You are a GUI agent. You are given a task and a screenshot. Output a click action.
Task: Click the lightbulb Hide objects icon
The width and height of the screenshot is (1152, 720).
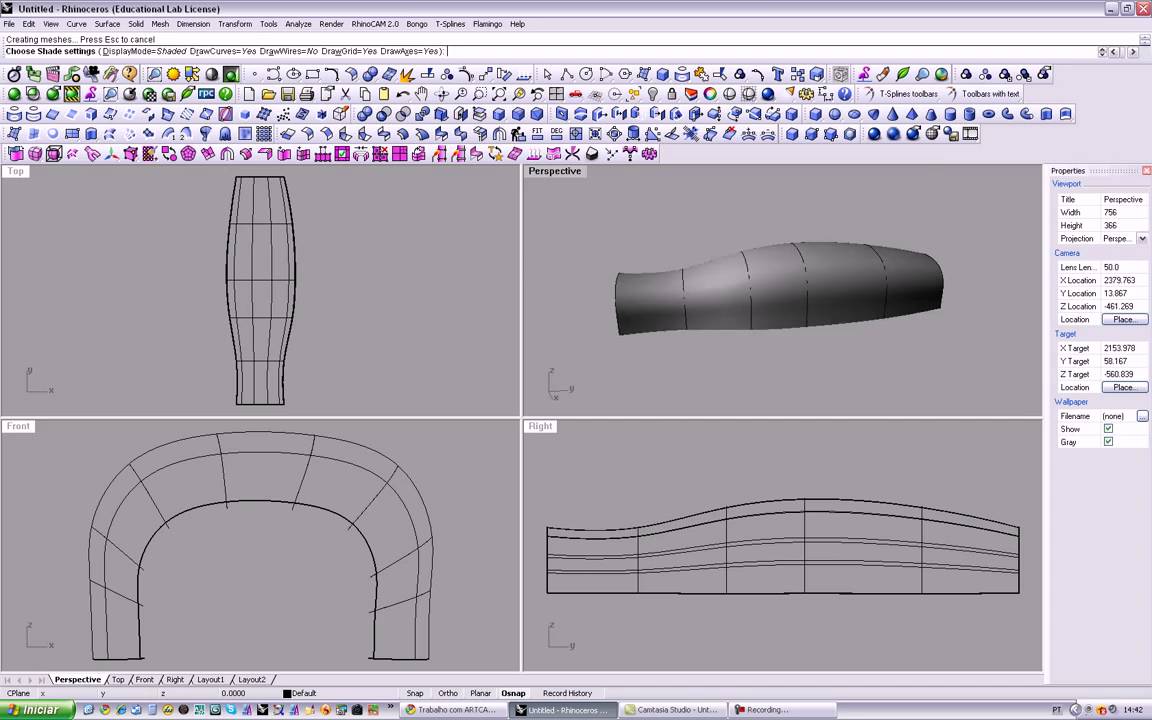[x=652, y=94]
